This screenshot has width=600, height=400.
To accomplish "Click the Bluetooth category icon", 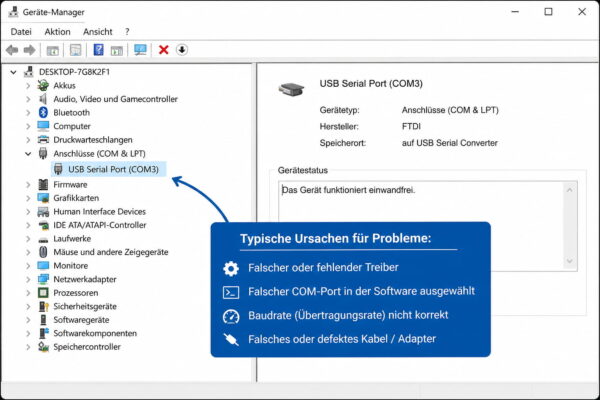I will point(43,112).
